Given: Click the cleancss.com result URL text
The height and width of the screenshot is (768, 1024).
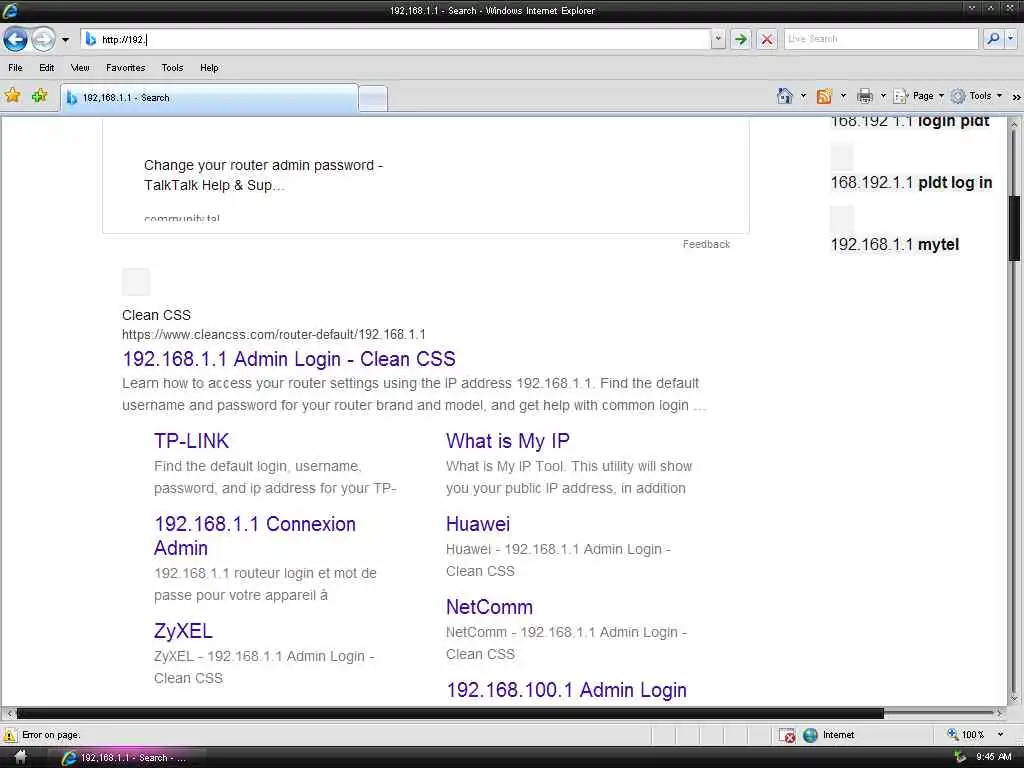Looking at the screenshot, I should (274, 334).
